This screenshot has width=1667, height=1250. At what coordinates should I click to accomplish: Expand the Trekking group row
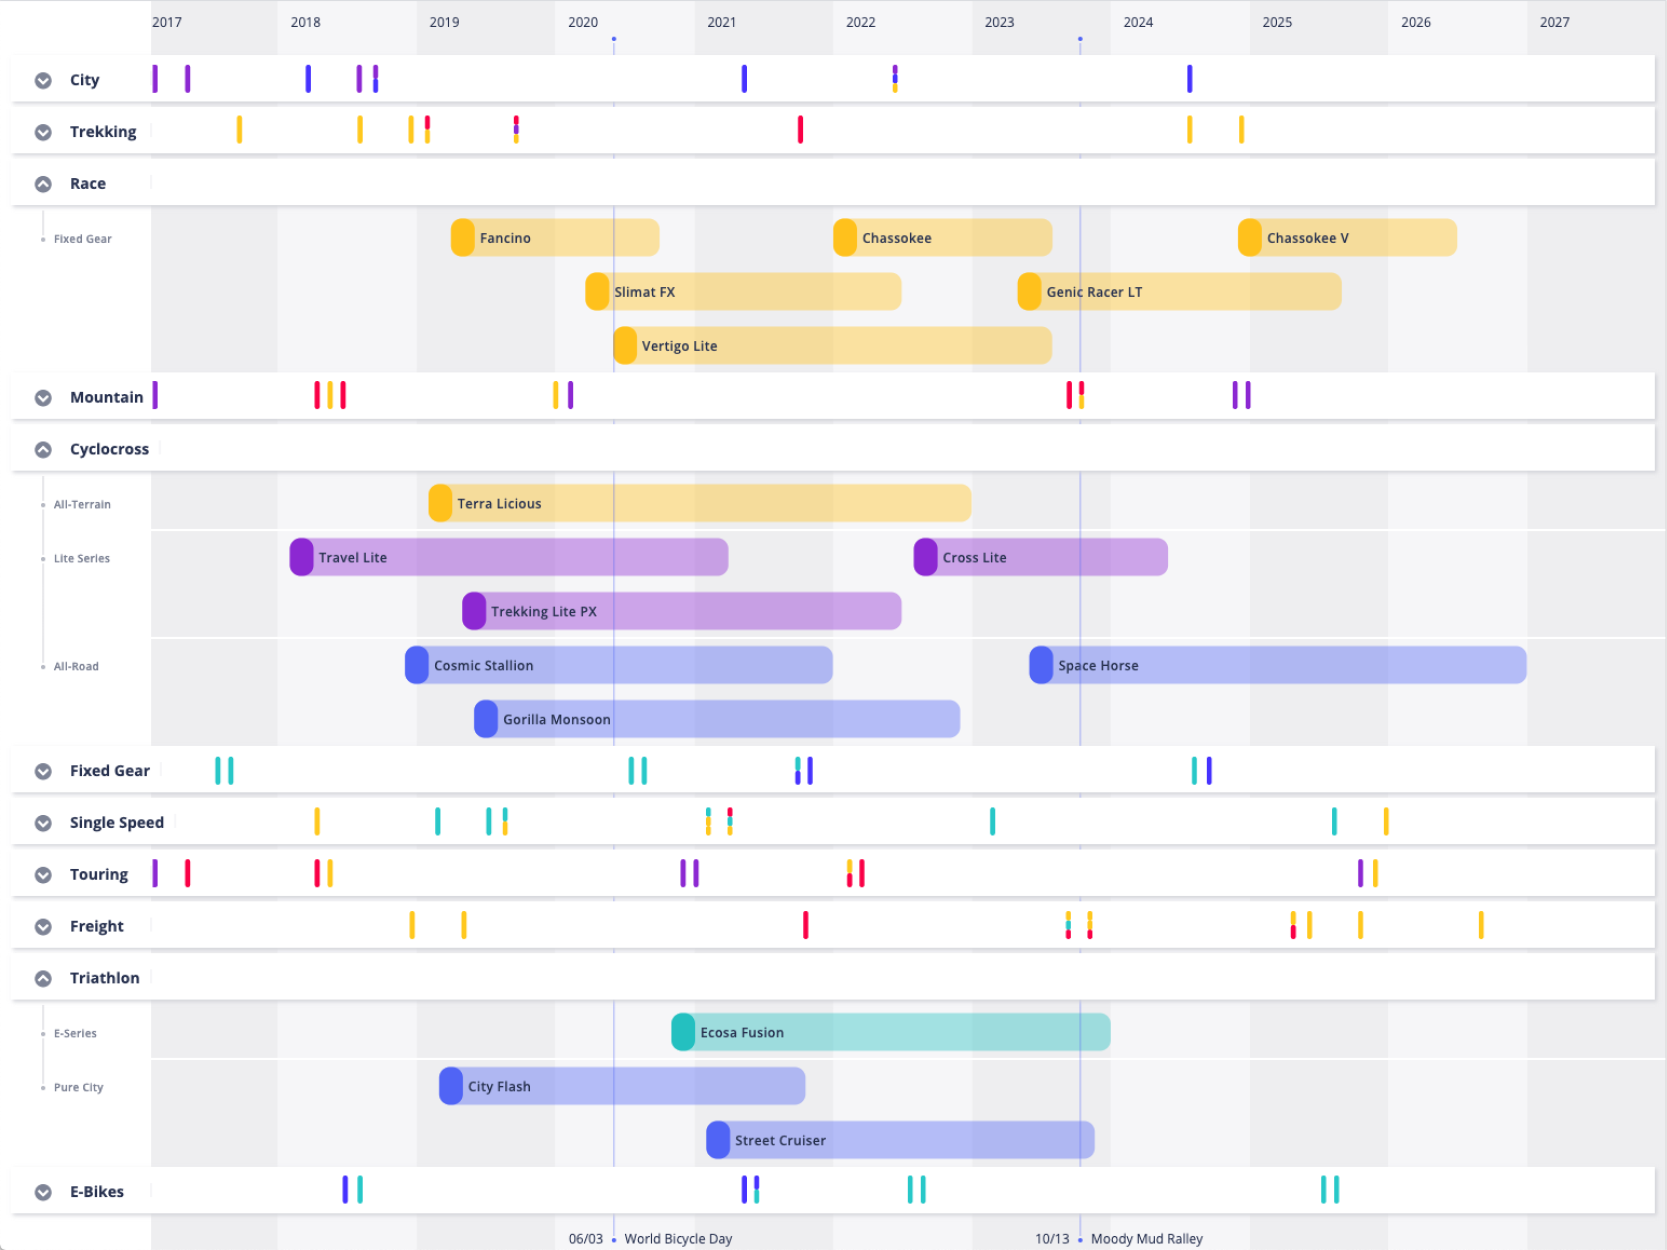pyautogui.click(x=43, y=132)
